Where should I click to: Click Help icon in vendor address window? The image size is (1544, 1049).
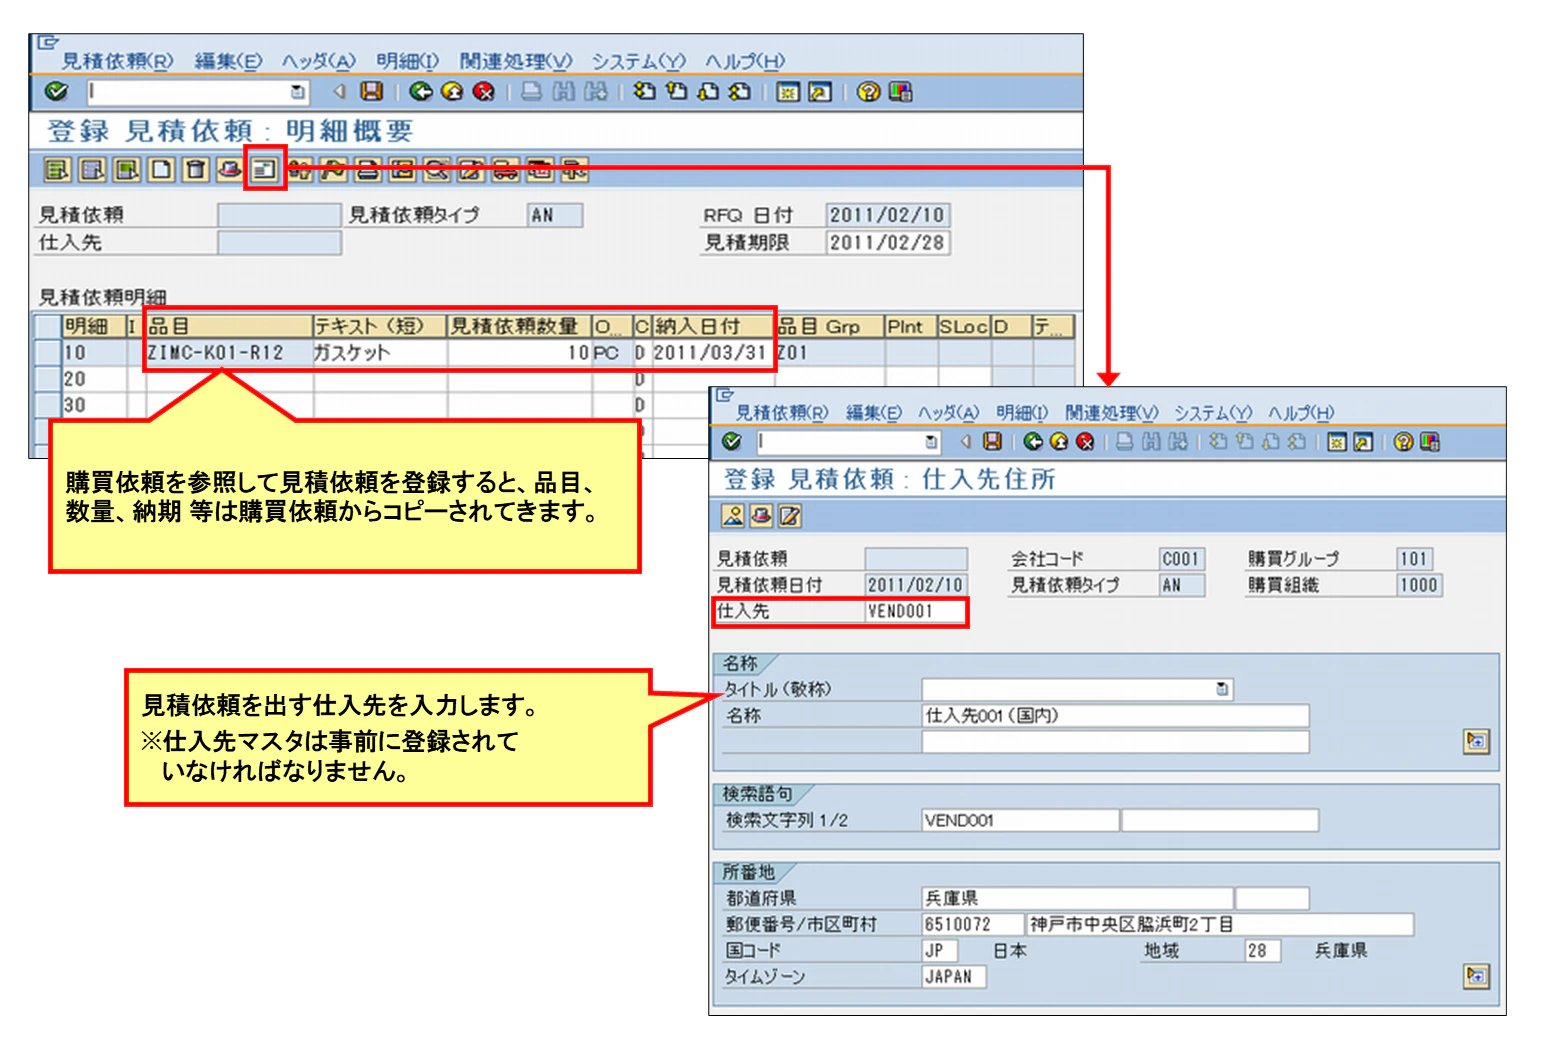click(x=1403, y=441)
